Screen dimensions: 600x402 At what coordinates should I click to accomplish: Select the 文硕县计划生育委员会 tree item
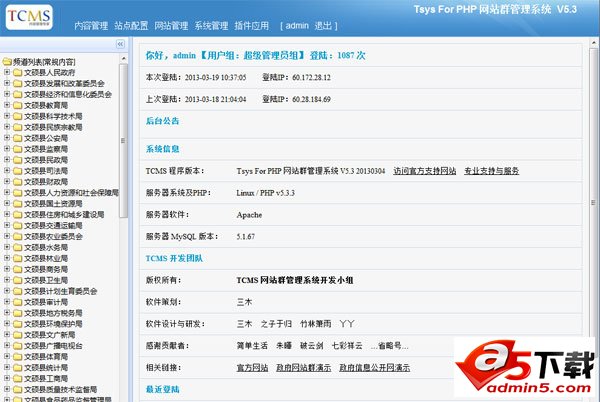pyautogui.click(x=60, y=291)
